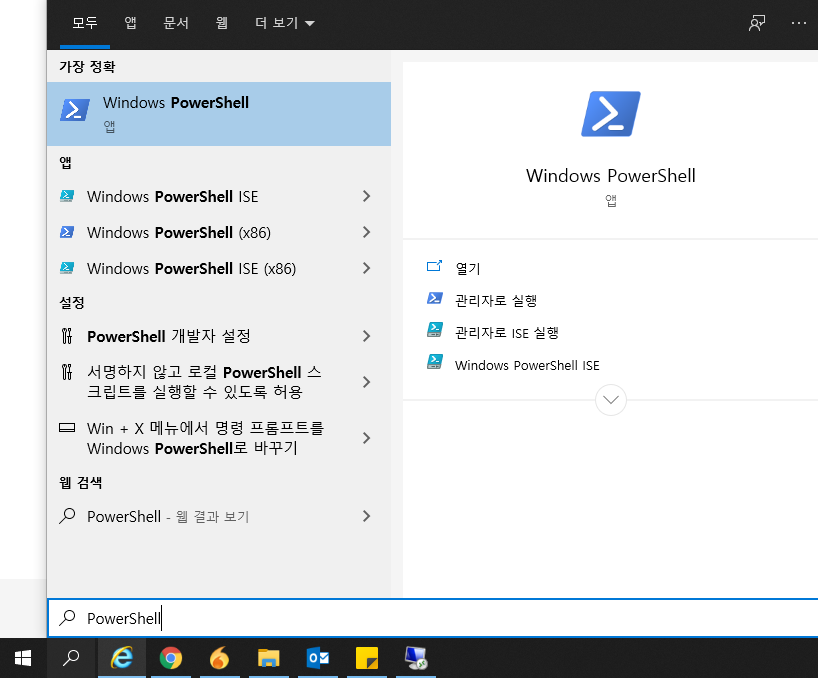Open Google Chrome from the taskbar

pos(171,658)
